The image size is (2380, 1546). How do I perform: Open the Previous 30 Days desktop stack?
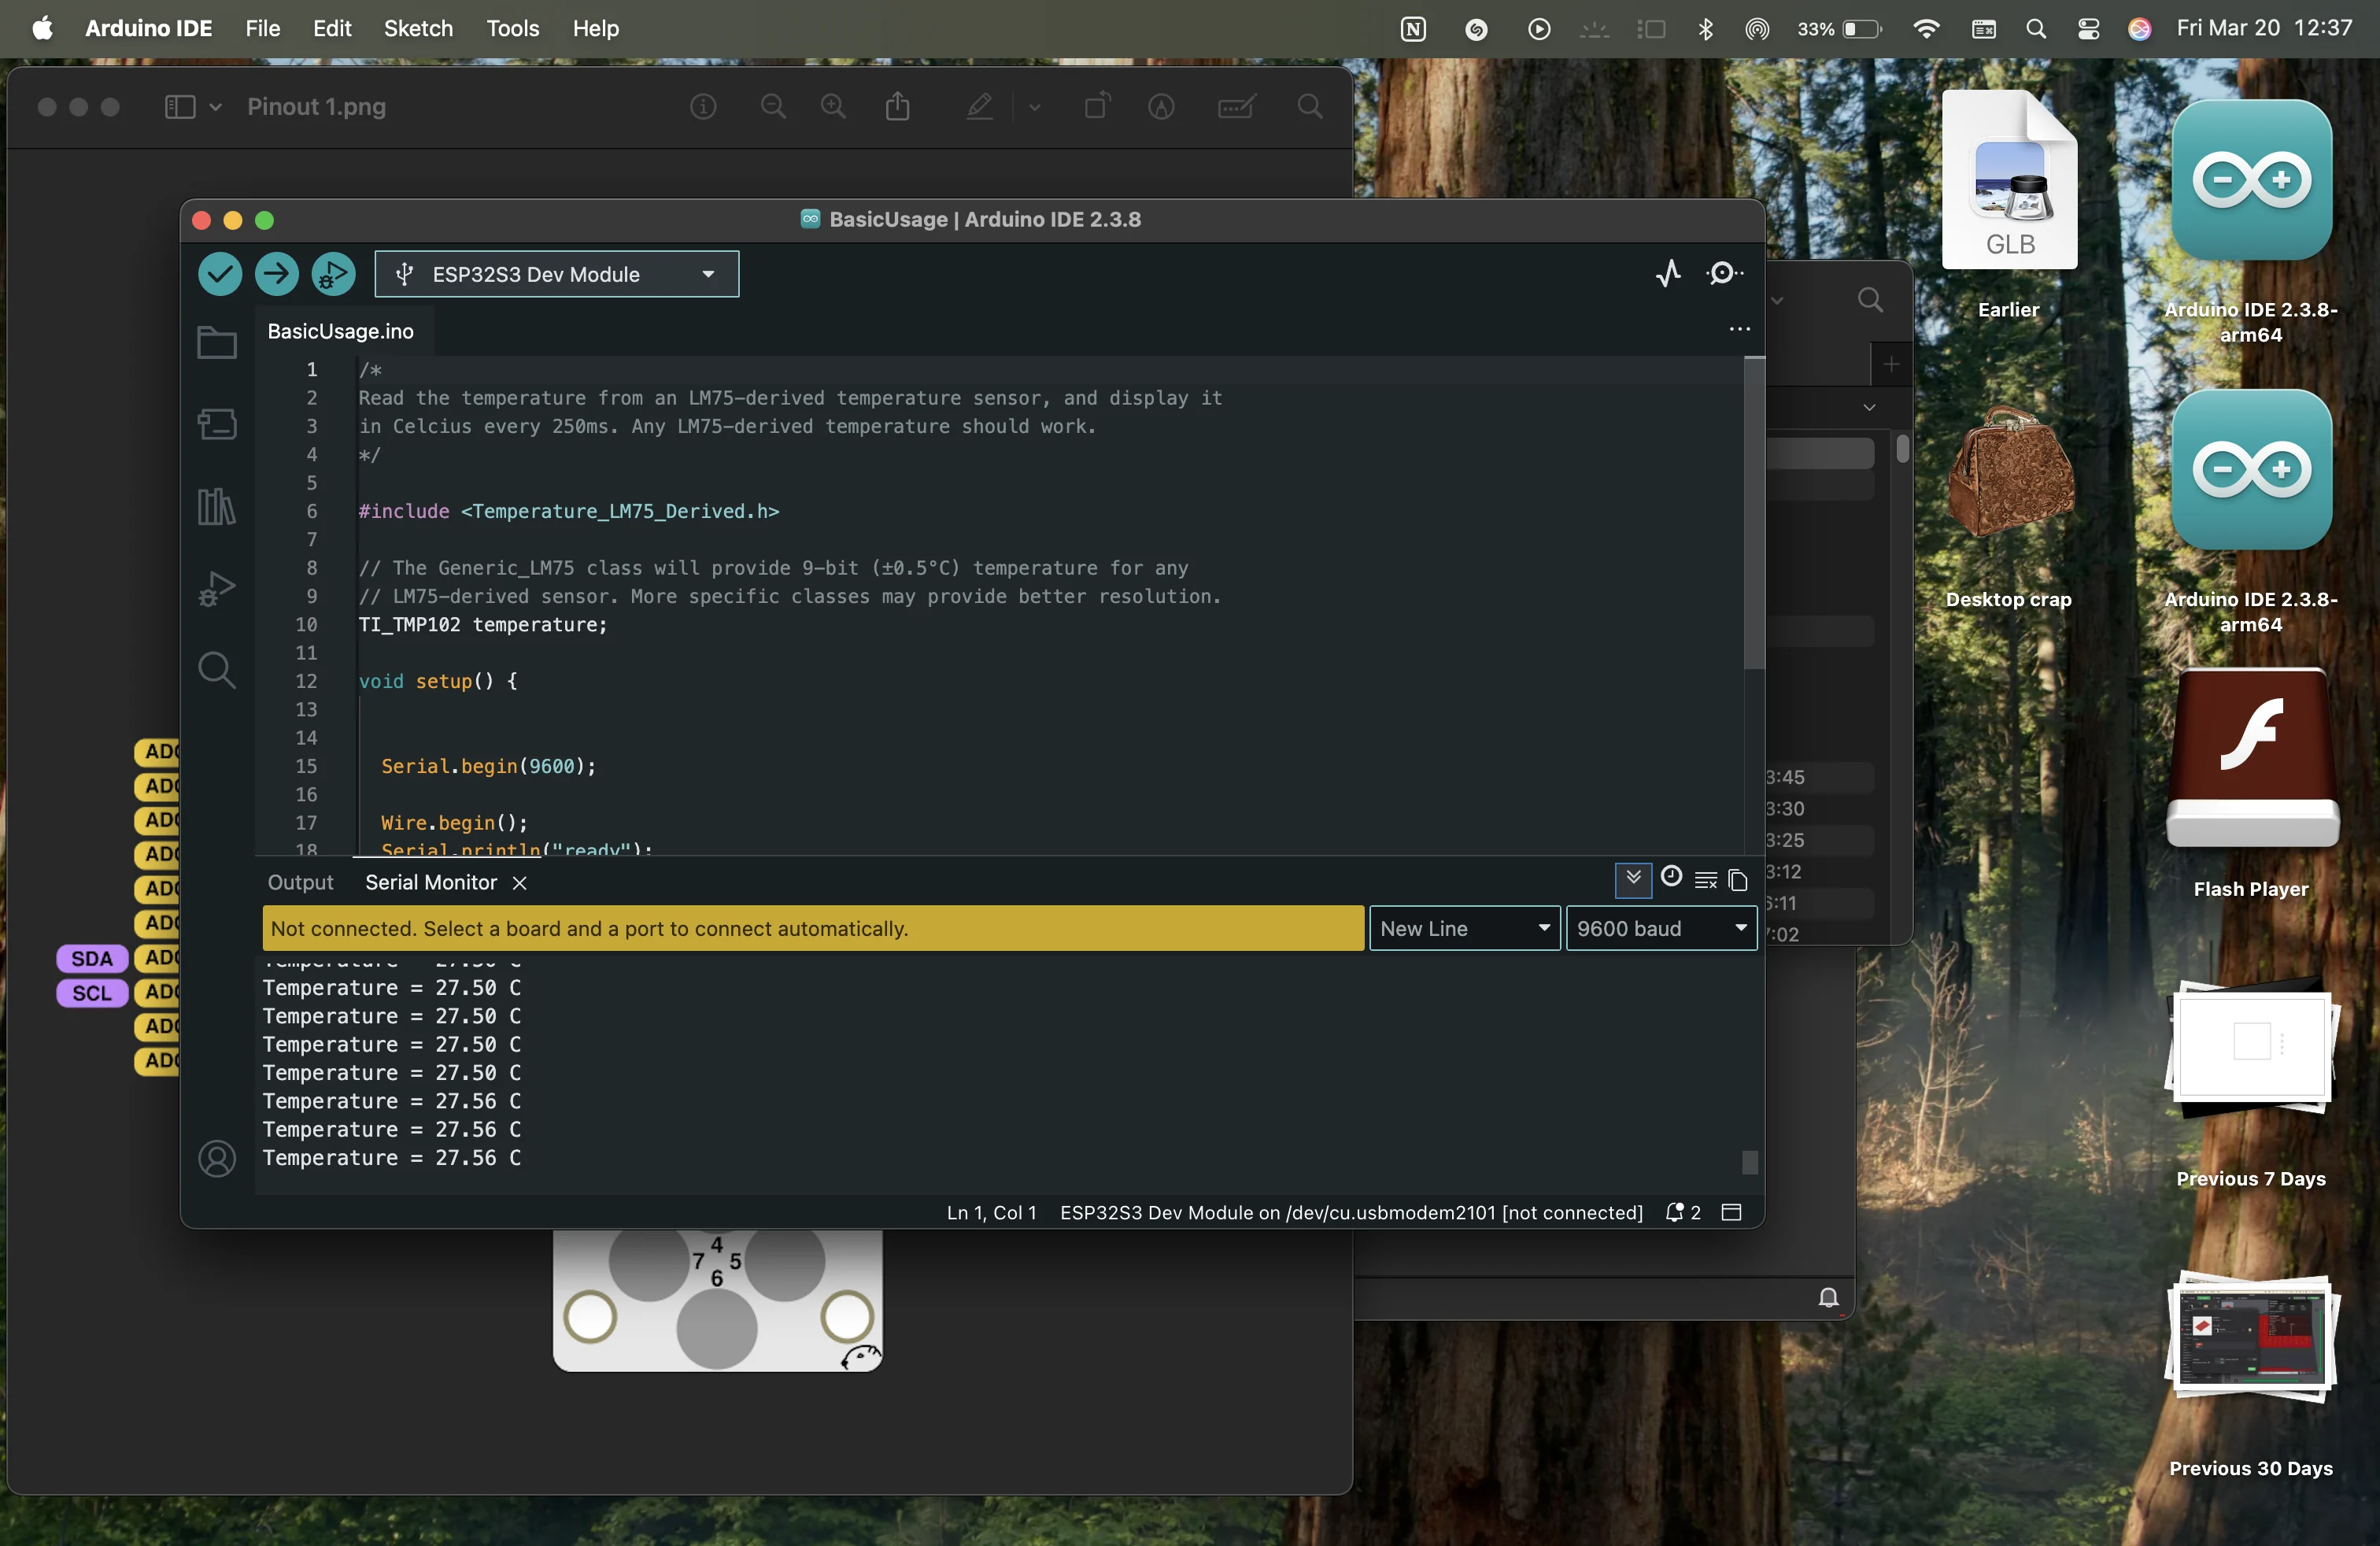coord(2252,1338)
